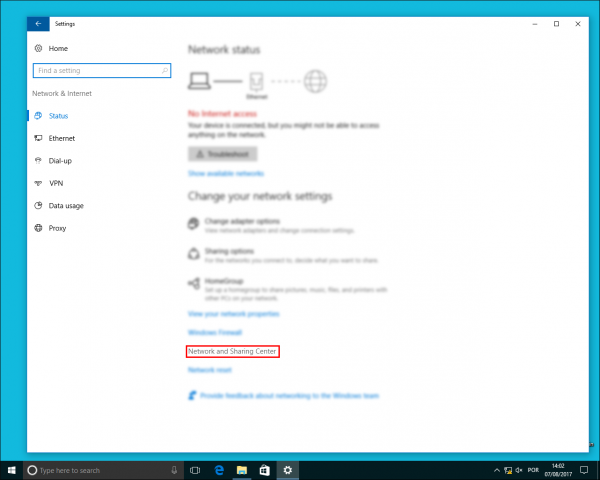Click the Troubleshoot button
600x480 pixels.
(x=222, y=154)
